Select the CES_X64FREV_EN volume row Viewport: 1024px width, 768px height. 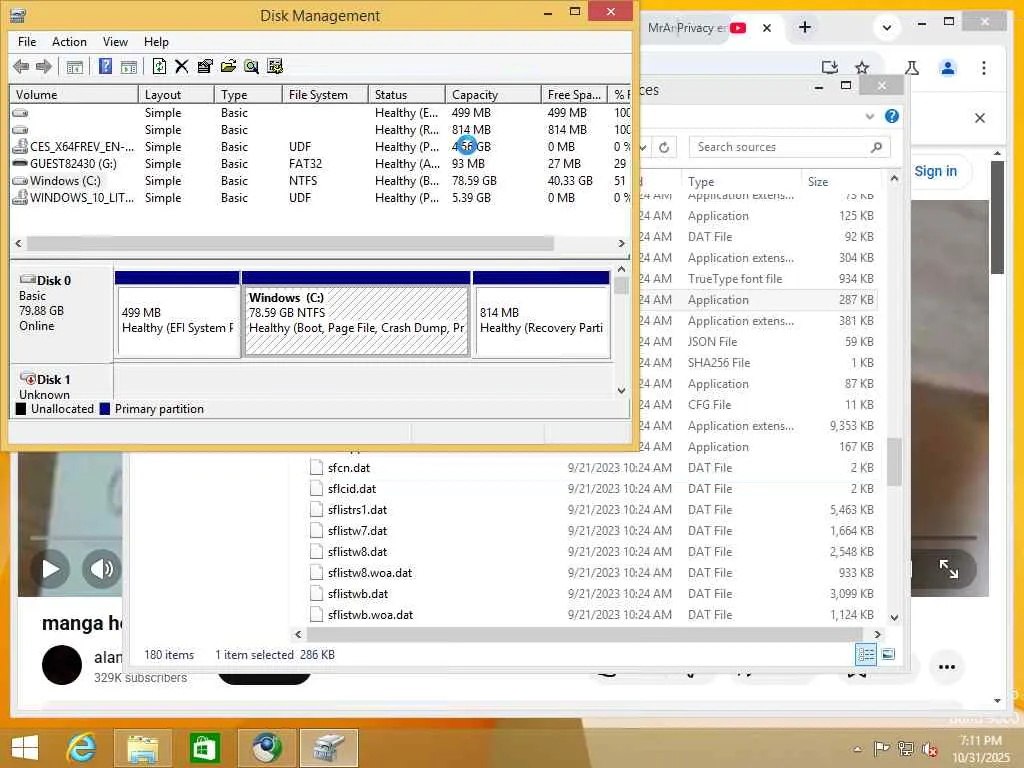[320, 147]
